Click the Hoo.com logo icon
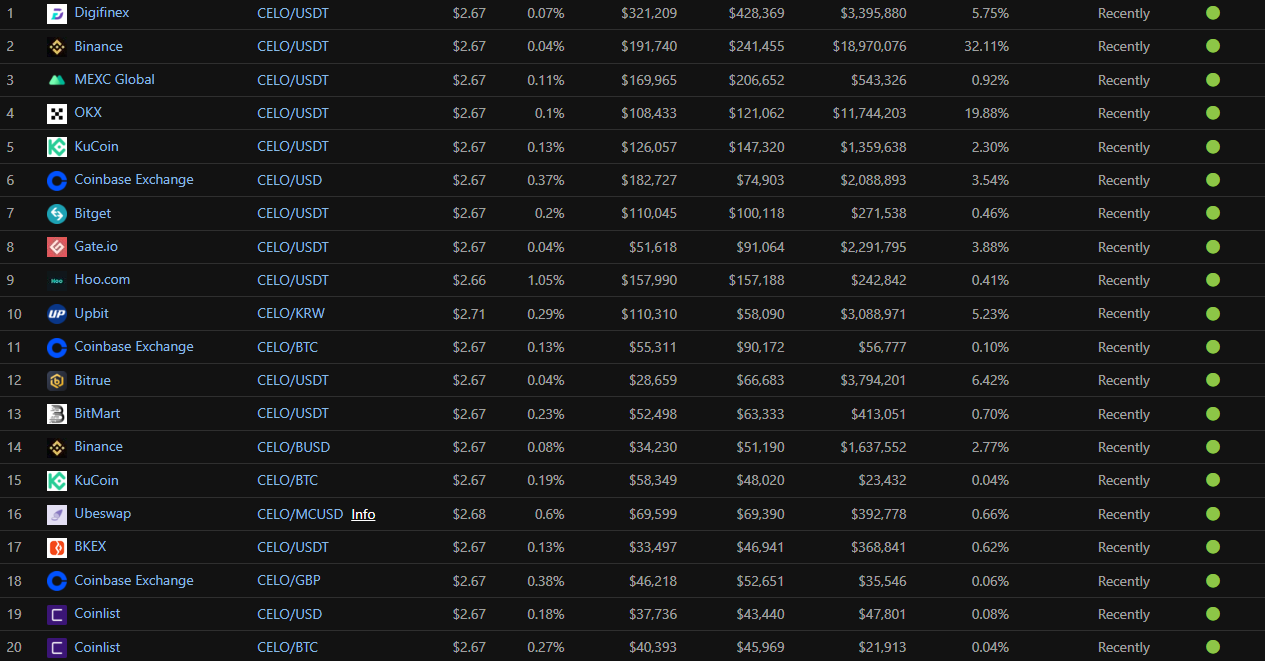This screenshot has height=661, width=1265. pos(57,280)
